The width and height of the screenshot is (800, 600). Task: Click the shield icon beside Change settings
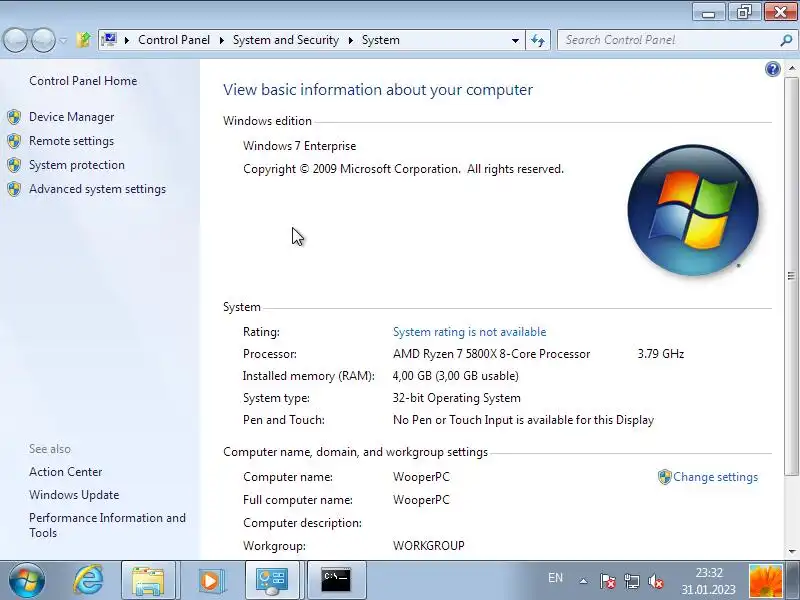tap(664, 477)
